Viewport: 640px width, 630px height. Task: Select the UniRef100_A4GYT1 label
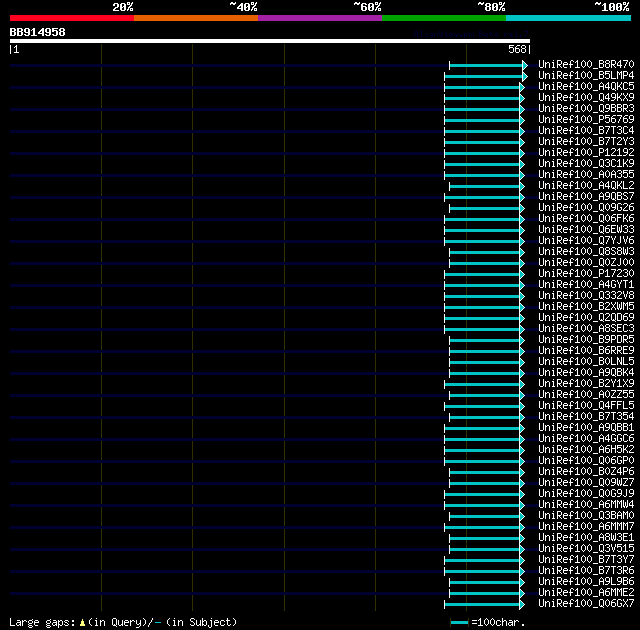pyautogui.click(x=586, y=285)
